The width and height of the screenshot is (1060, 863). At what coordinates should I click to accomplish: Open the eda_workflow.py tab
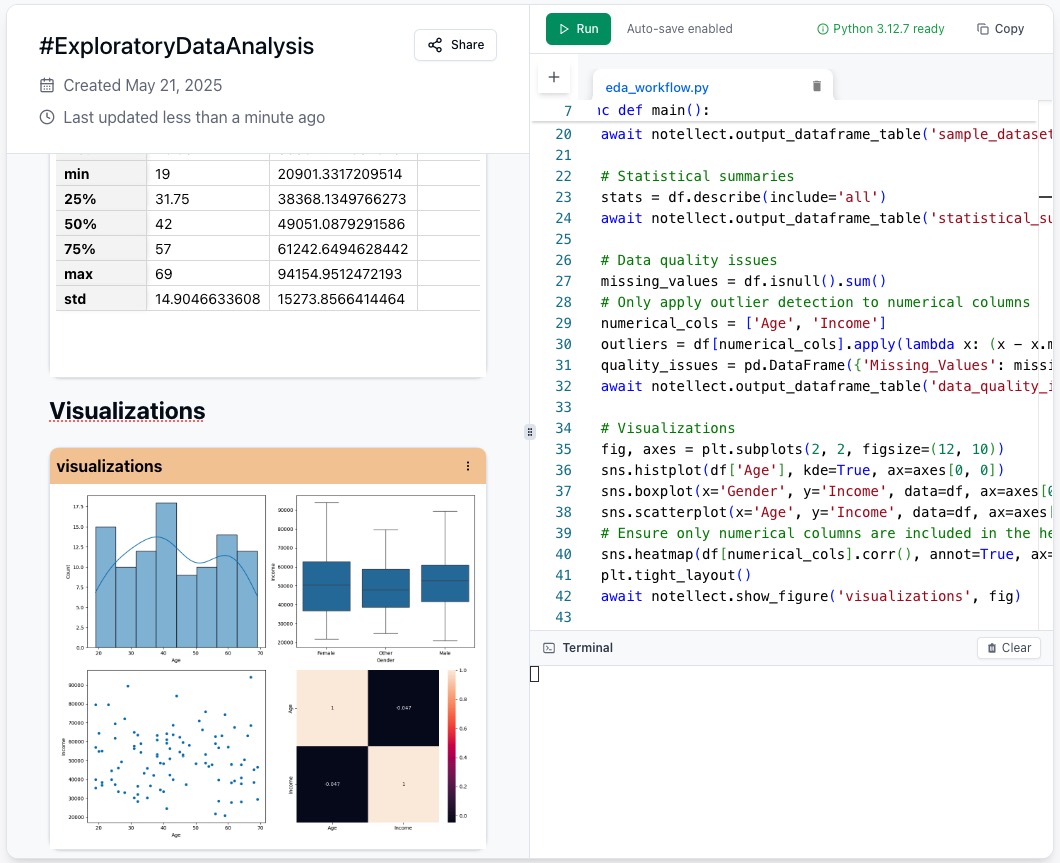(656, 87)
